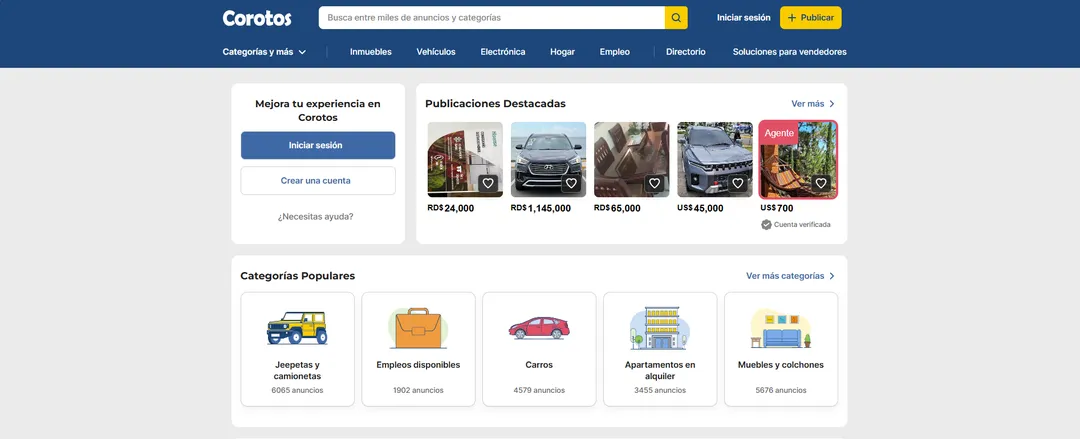Open Iniciar sesión link in header
Viewport: 1080px width, 439px height.
point(743,18)
